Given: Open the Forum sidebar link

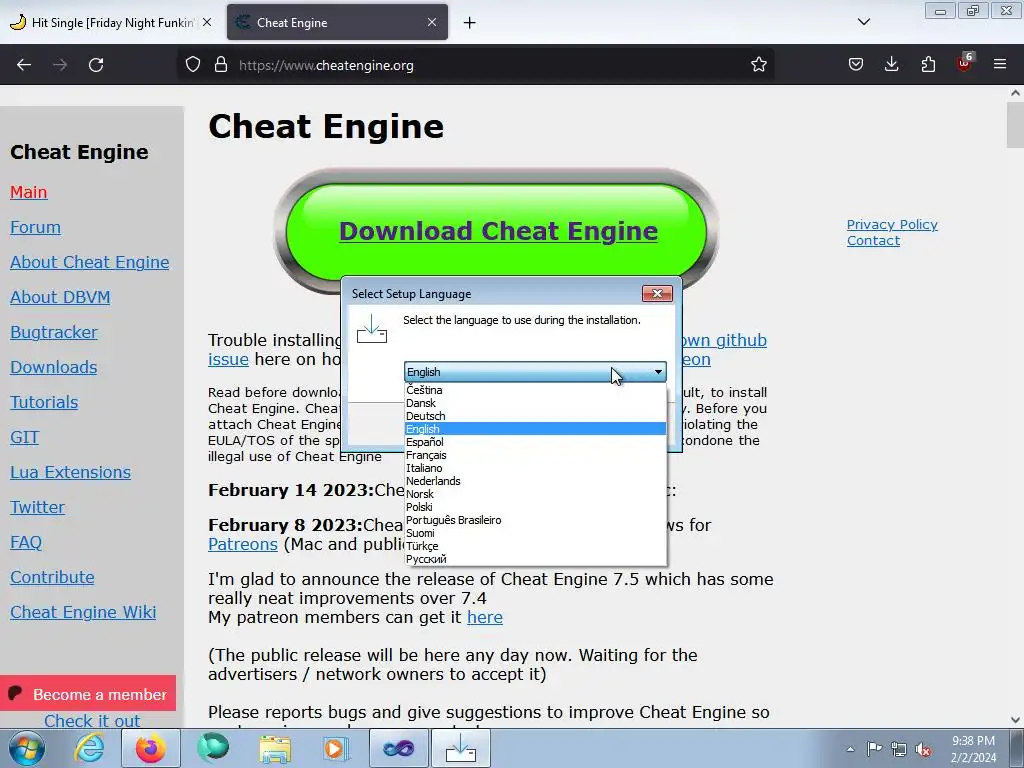Looking at the screenshot, I should pos(35,227).
